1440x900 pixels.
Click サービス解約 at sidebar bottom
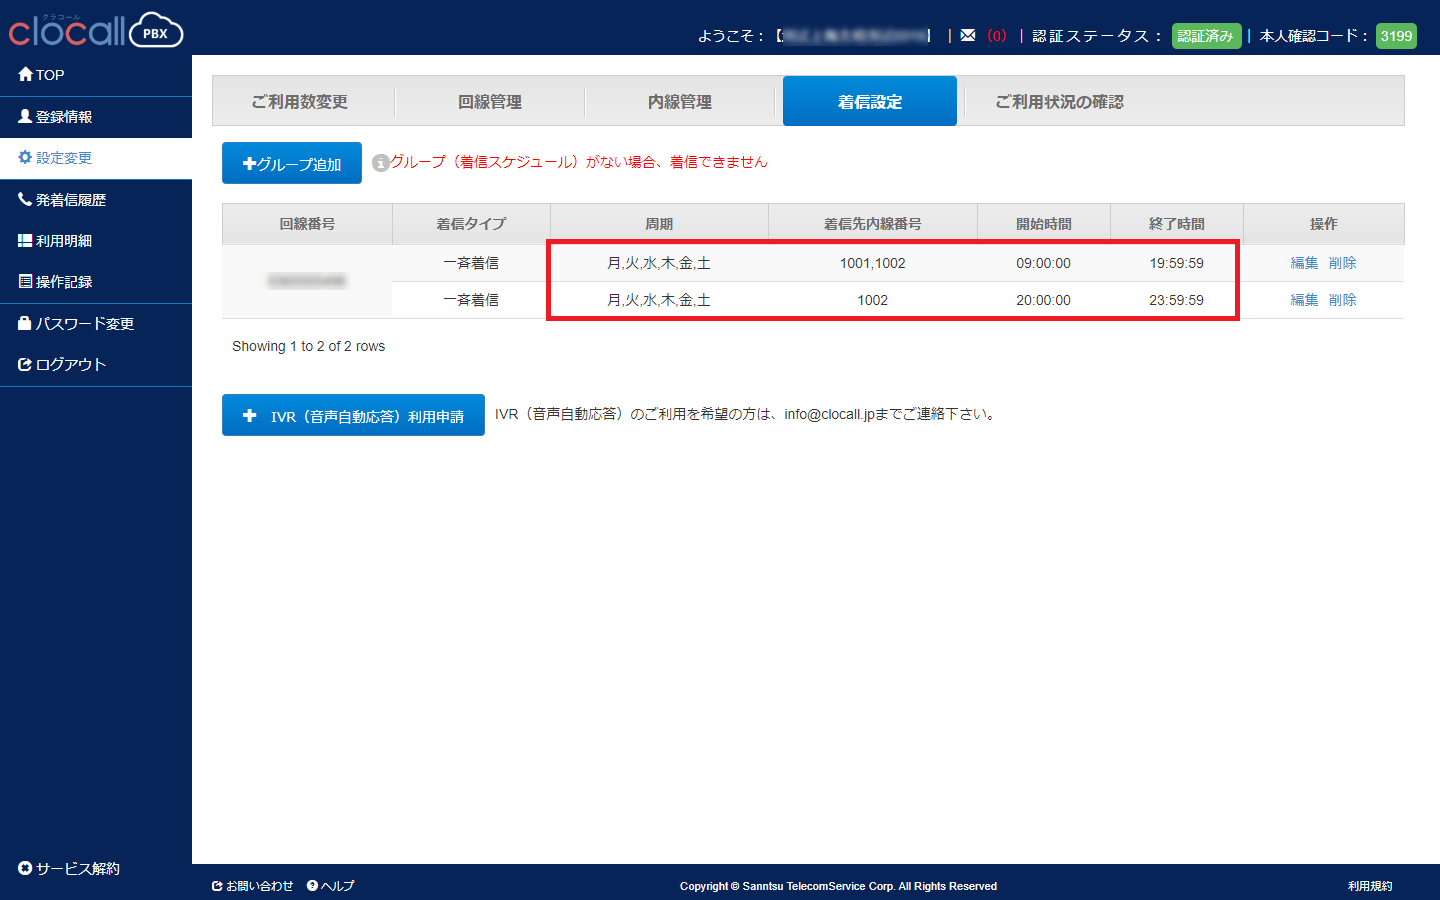pos(69,868)
